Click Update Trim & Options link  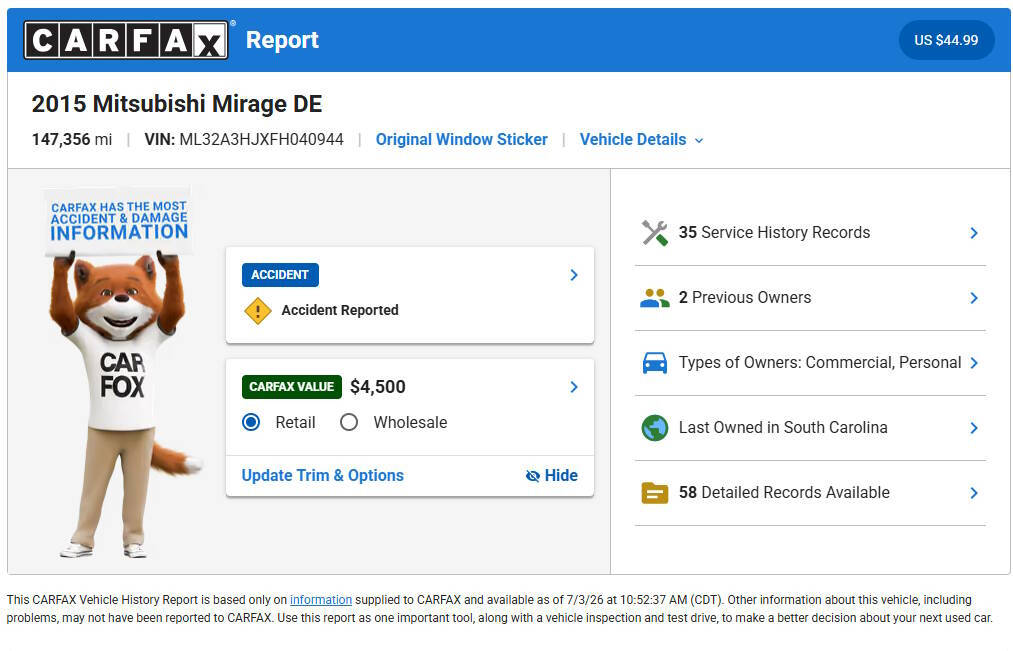pyautogui.click(x=322, y=476)
